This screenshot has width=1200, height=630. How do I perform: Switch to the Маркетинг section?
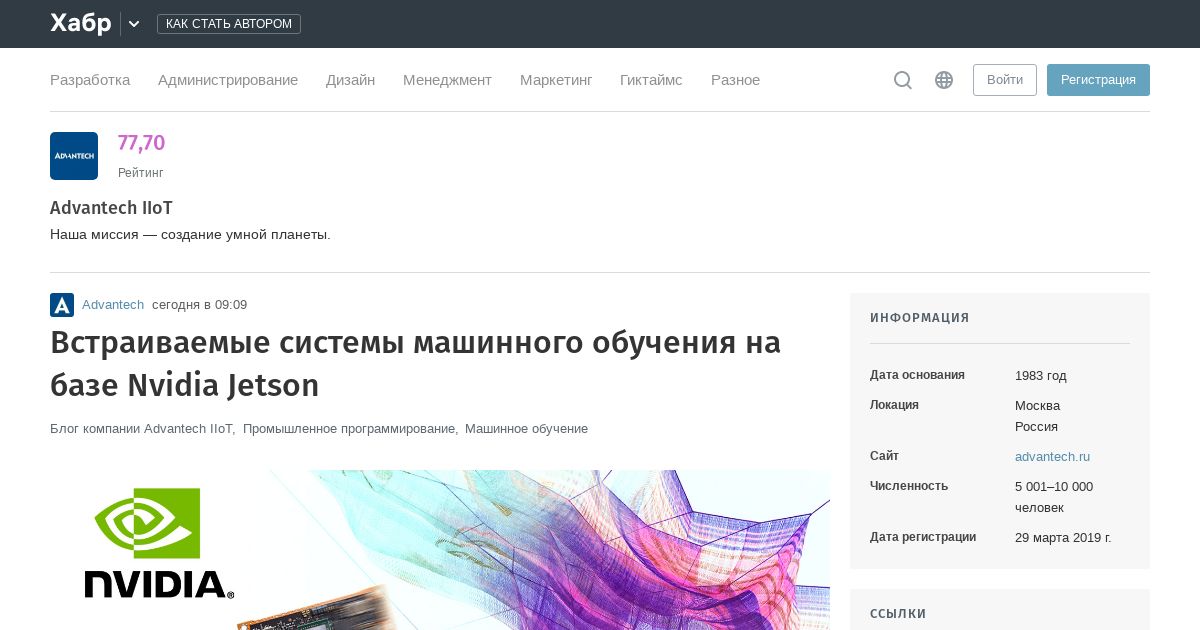coord(556,80)
